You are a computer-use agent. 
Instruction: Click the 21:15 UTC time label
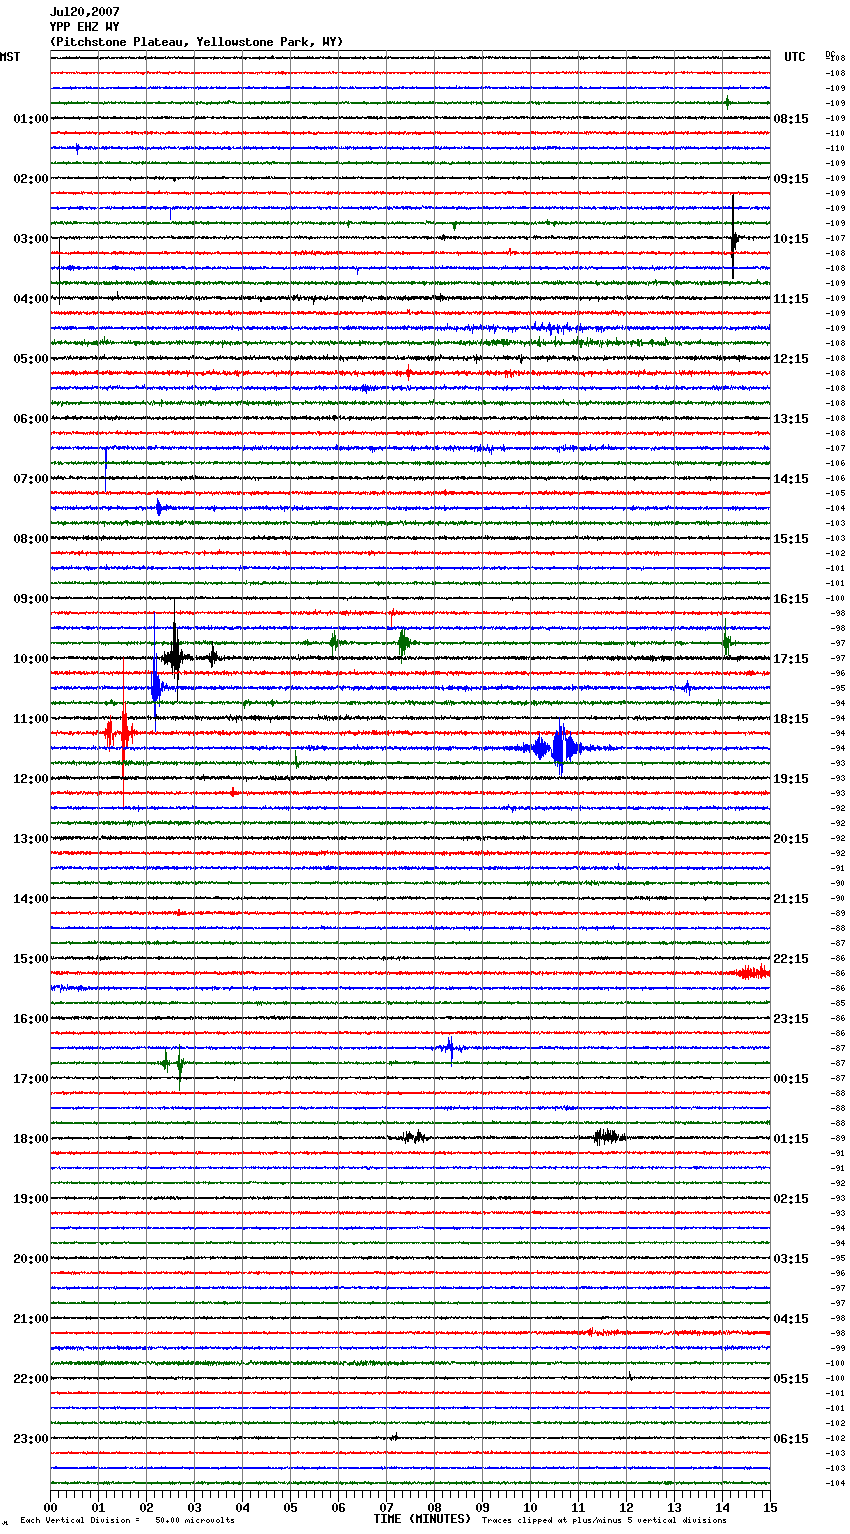click(x=791, y=899)
